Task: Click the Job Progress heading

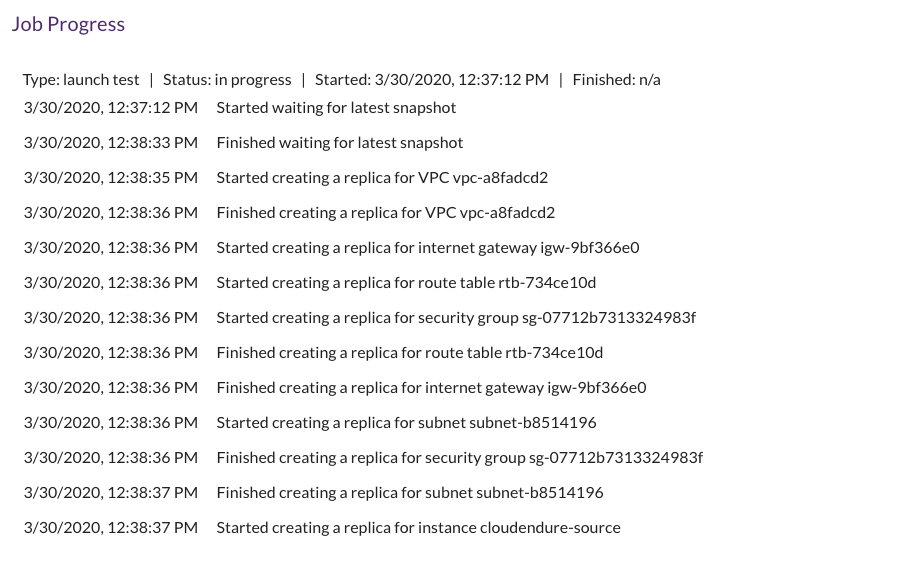Action: click(x=68, y=24)
